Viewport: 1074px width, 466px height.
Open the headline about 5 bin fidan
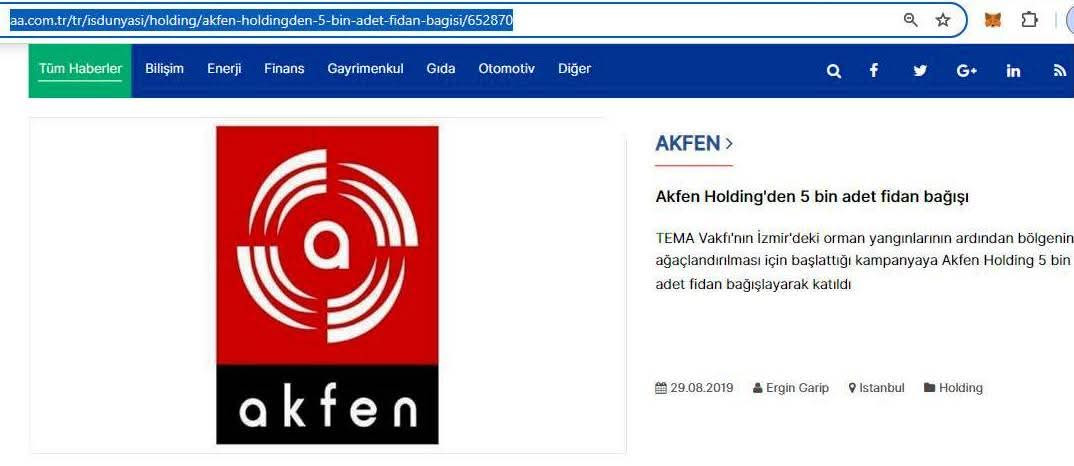click(x=812, y=197)
